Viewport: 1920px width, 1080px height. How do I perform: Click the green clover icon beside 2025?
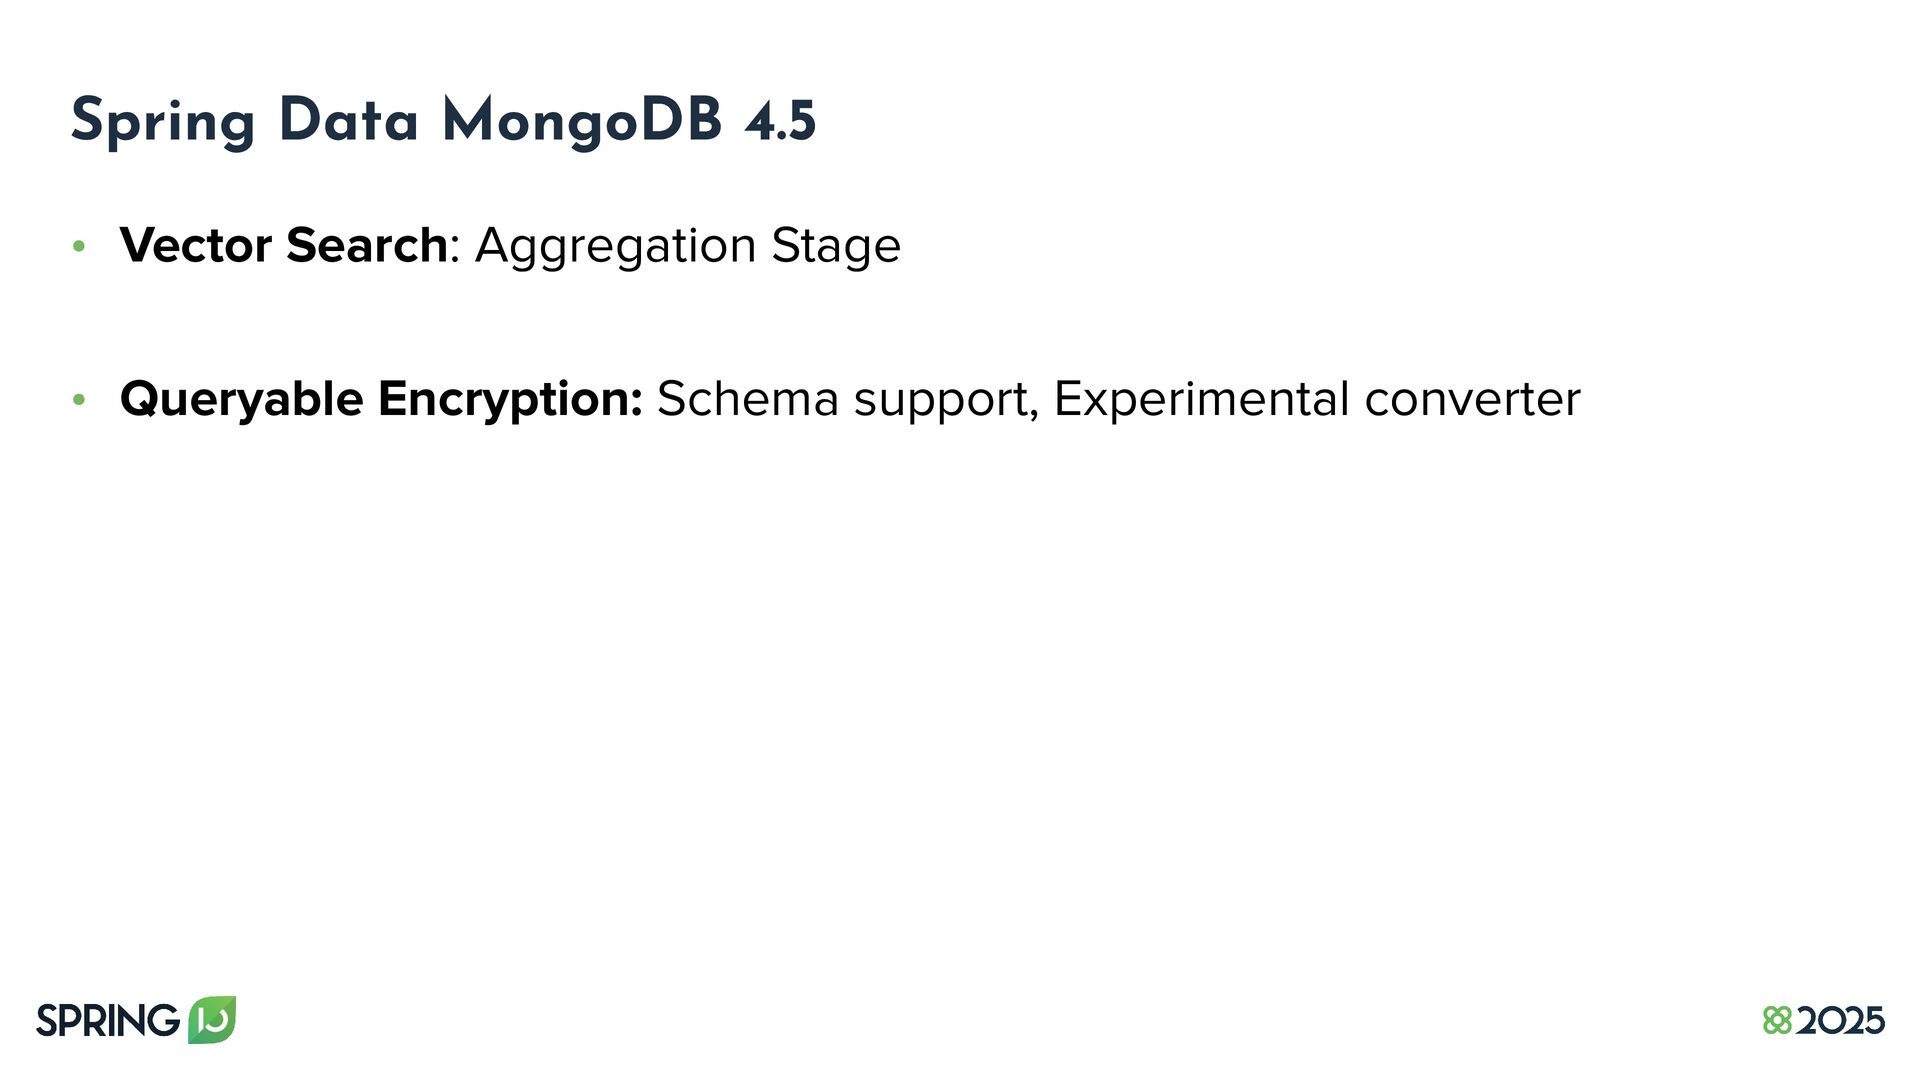pyautogui.click(x=1778, y=1021)
